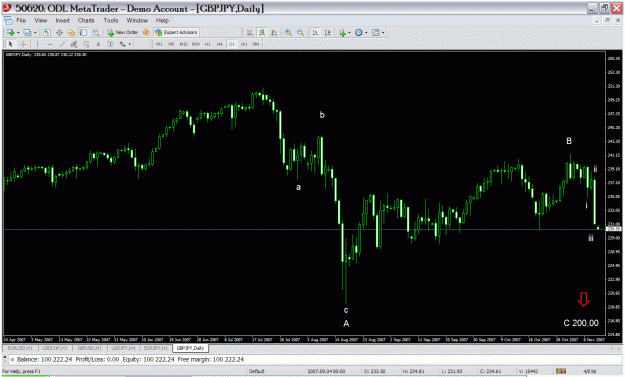The image size is (625, 377).
Task: Open the Strategy Tester icon
Action: click(x=96, y=32)
